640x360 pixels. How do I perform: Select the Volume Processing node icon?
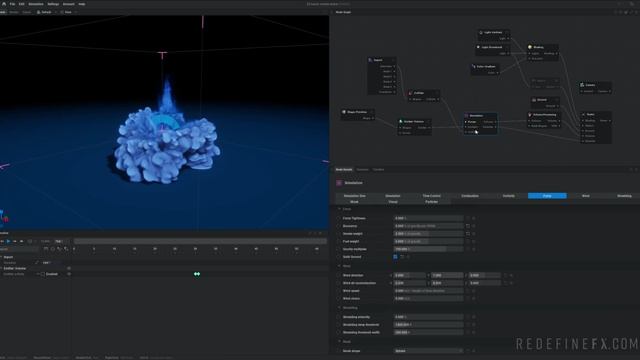coord(530,115)
